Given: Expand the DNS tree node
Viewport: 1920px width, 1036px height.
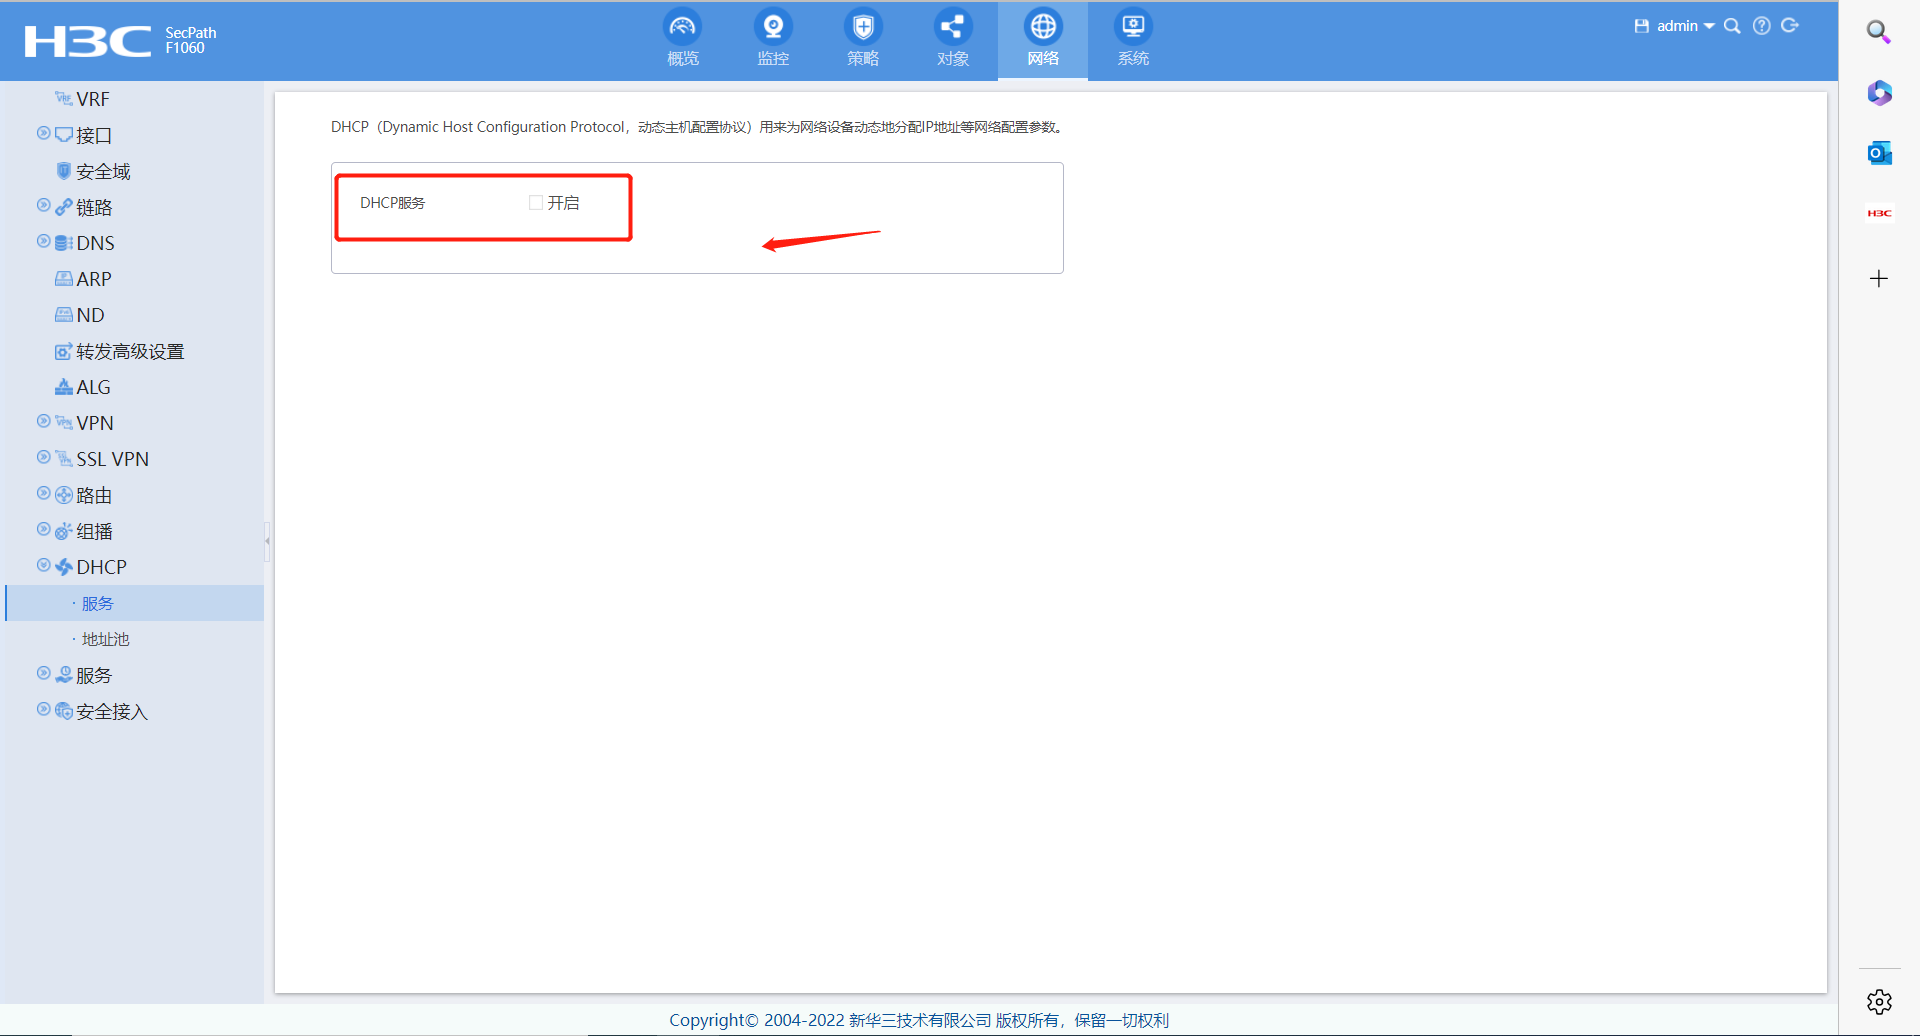Looking at the screenshot, I should click(x=43, y=241).
